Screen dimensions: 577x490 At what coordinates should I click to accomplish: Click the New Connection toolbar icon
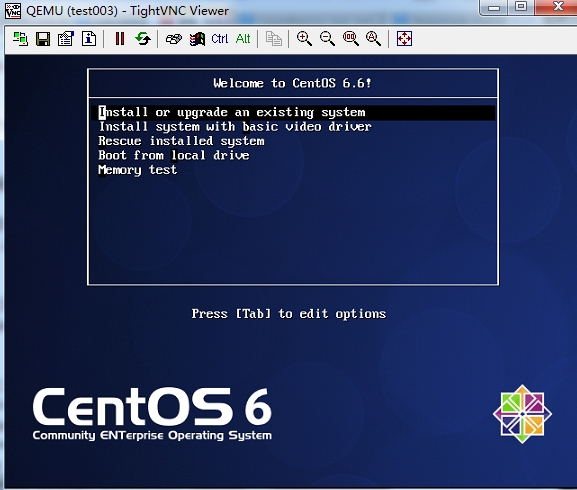[20, 39]
